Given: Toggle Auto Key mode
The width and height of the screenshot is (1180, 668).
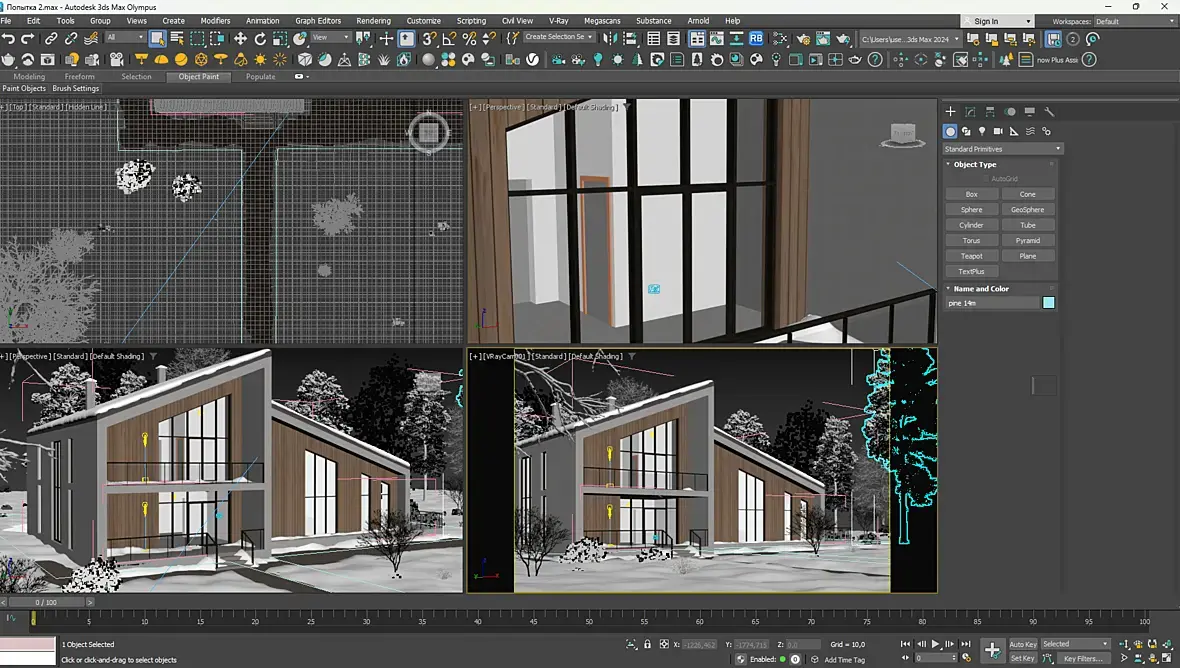Looking at the screenshot, I should (x=1022, y=644).
